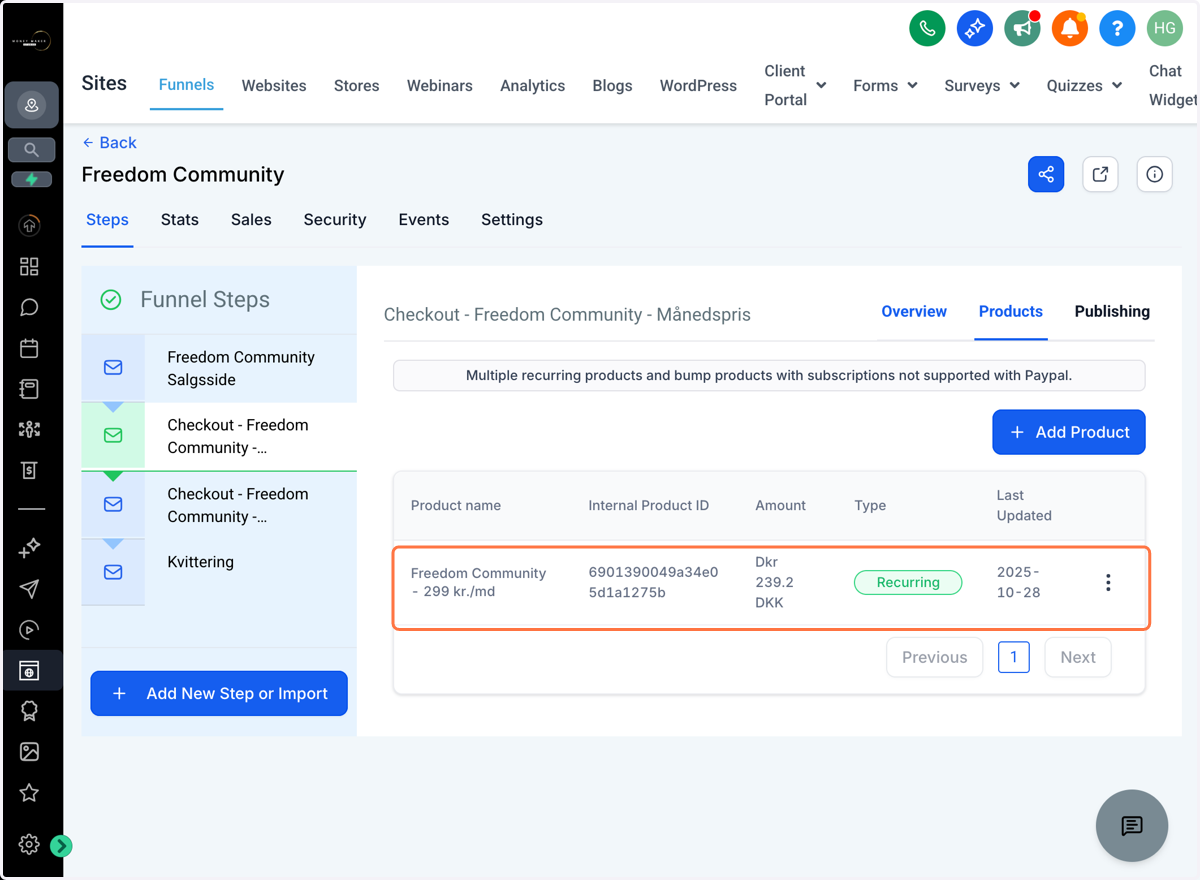
Task: Click the Recurring type badge
Action: pos(908,582)
